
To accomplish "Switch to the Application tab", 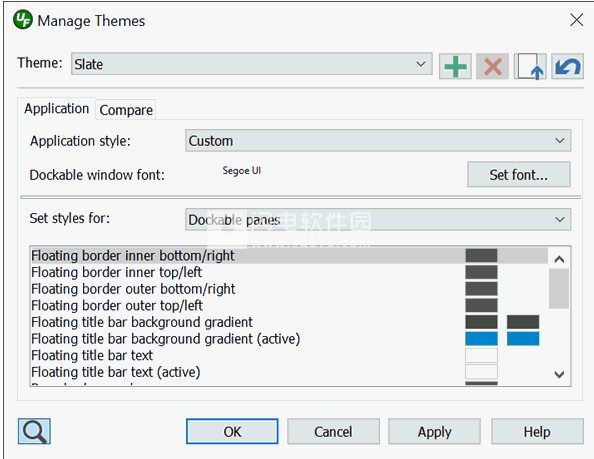I will click(56, 109).
